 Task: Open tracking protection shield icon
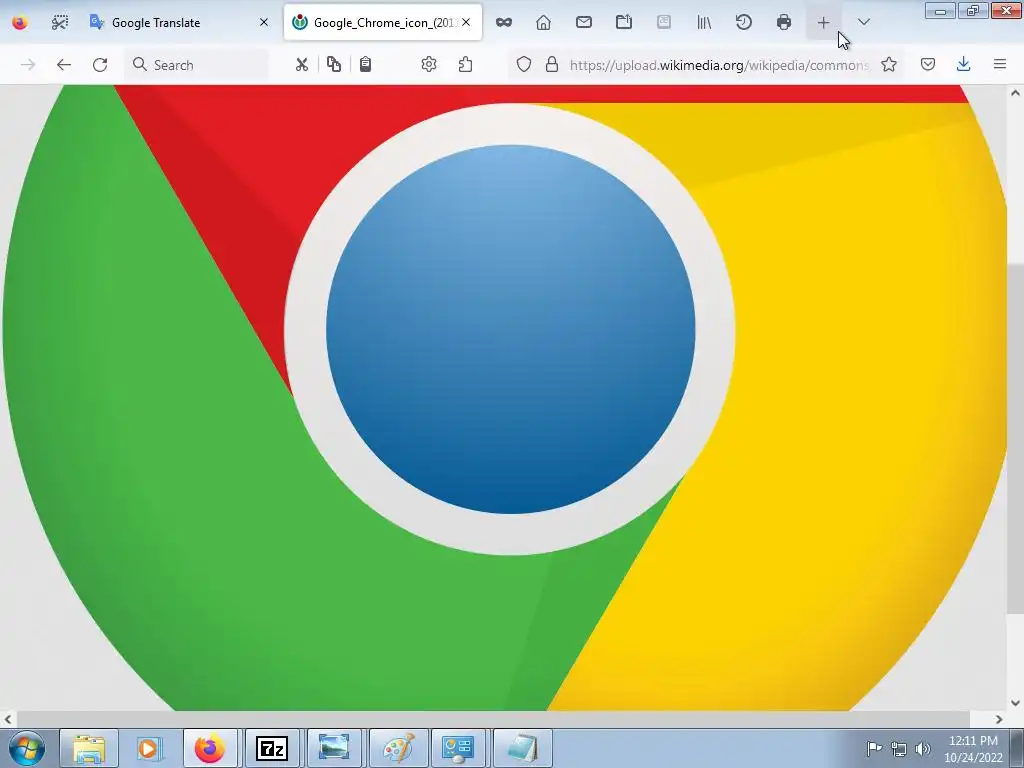pyautogui.click(x=524, y=65)
